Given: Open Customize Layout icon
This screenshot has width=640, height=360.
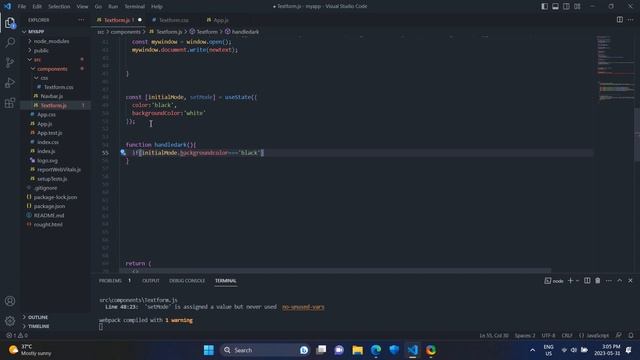Looking at the screenshot, I should [577, 7].
